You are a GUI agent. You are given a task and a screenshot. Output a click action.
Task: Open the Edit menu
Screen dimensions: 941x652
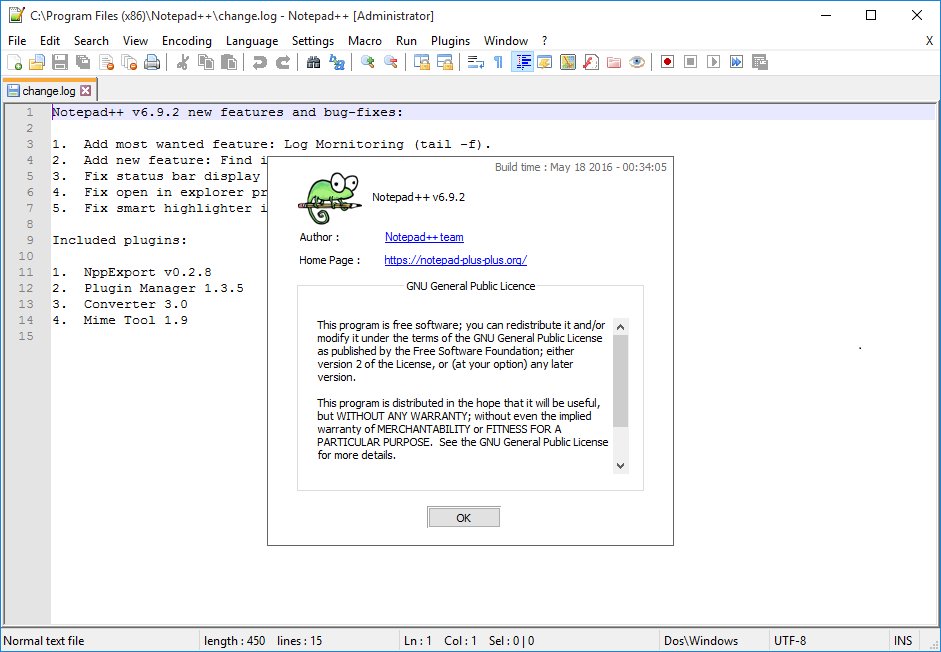50,41
